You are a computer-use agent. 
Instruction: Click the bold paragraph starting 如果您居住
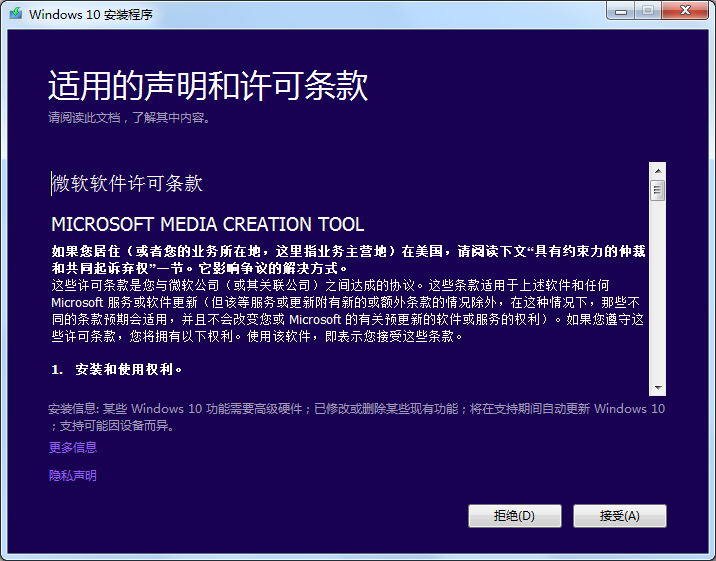pos(348,259)
